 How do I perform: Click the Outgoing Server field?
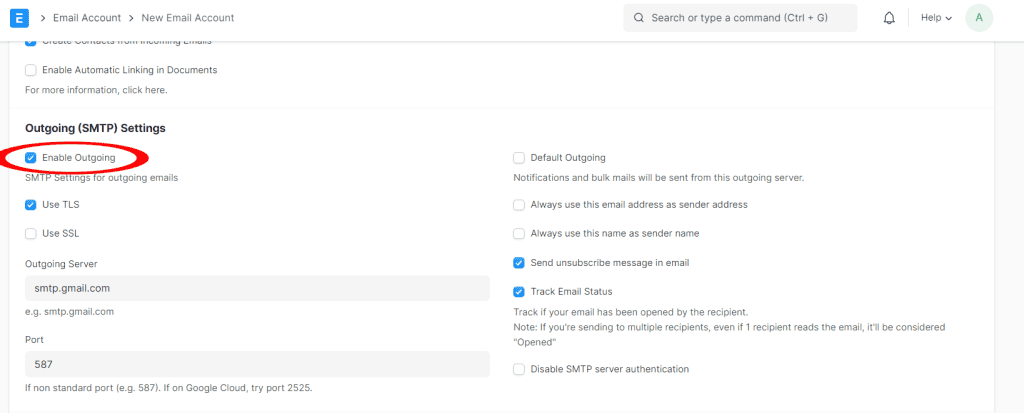[x=256, y=289]
